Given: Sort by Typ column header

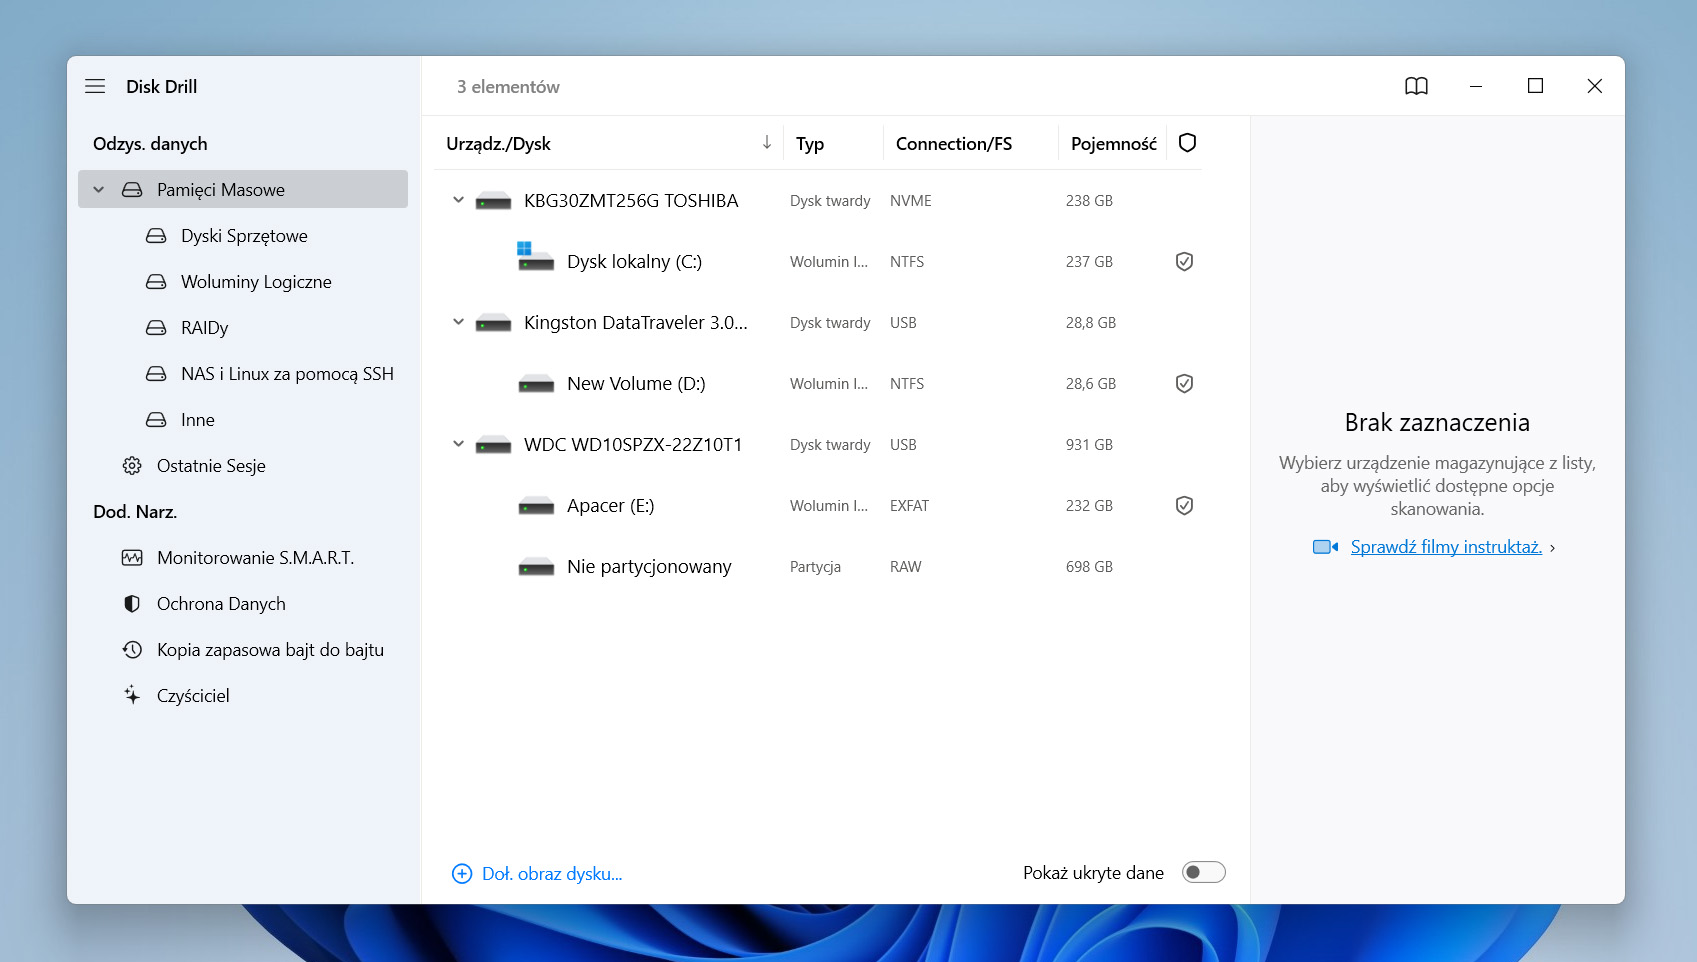Looking at the screenshot, I should [810, 144].
